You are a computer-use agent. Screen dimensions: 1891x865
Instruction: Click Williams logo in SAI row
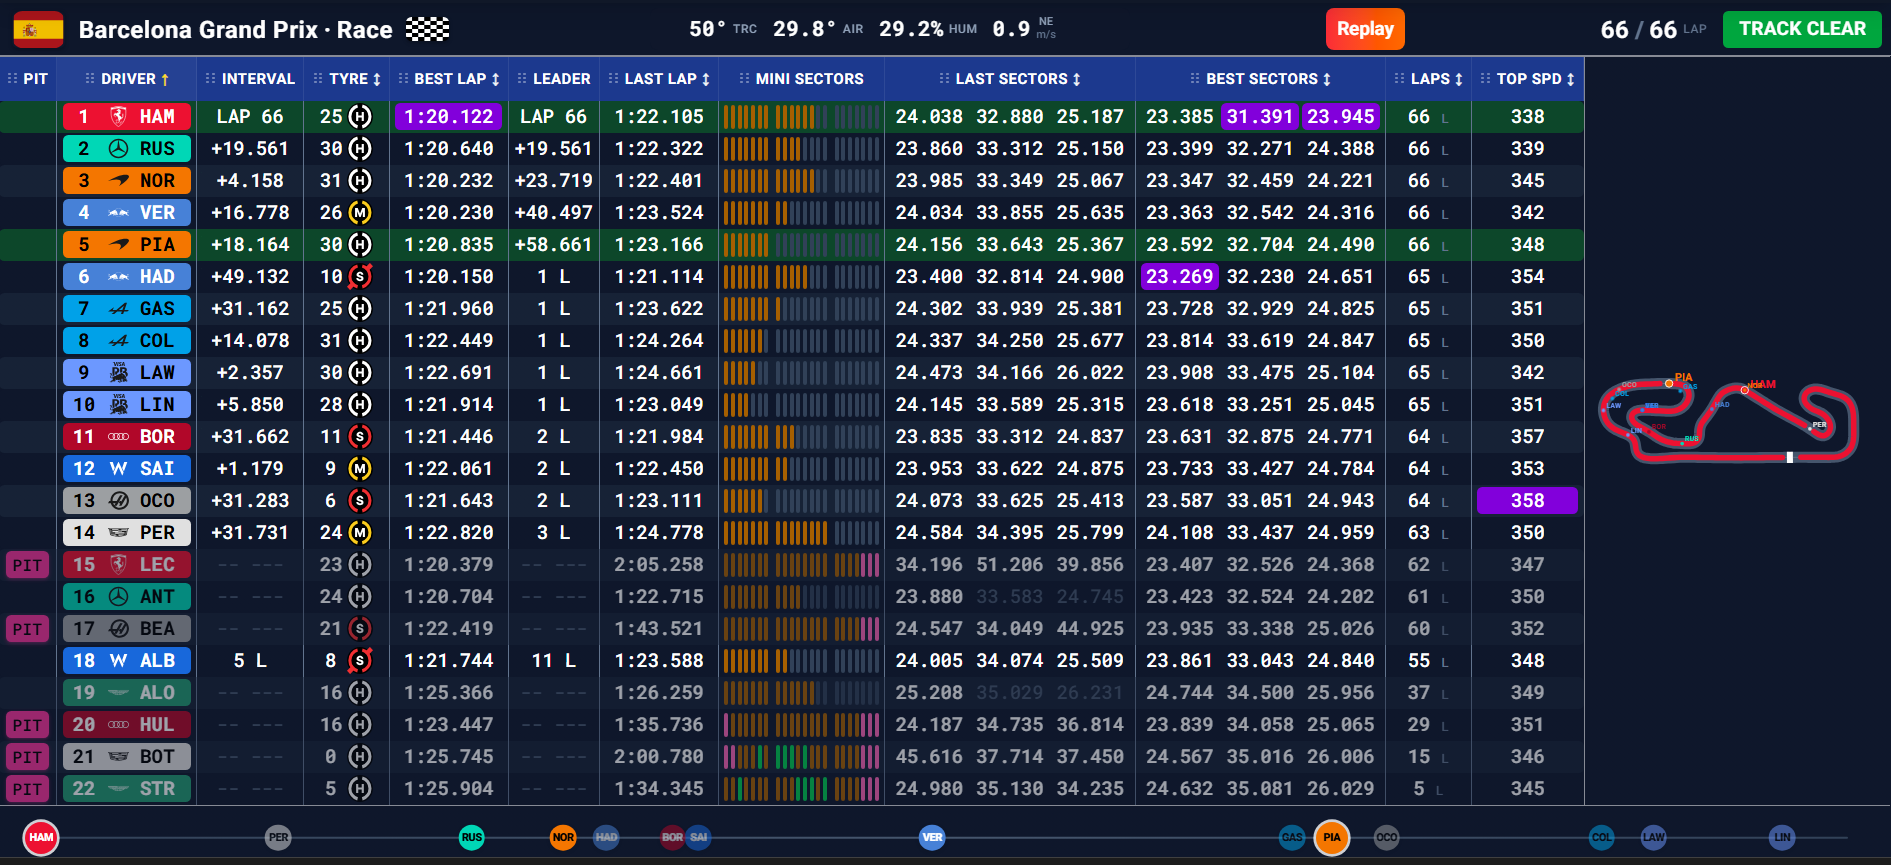coord(118,469)
